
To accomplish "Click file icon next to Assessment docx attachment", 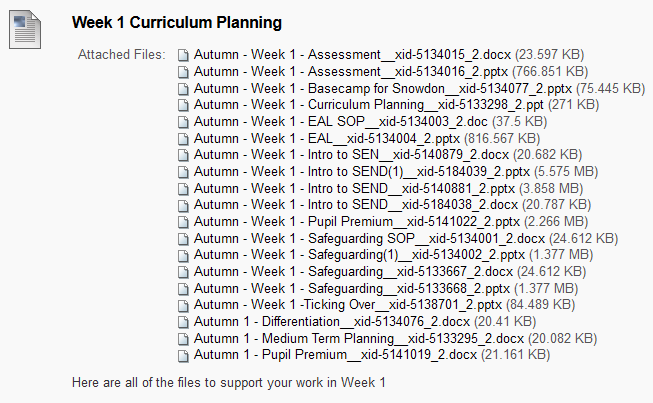I will pos(183,55).
